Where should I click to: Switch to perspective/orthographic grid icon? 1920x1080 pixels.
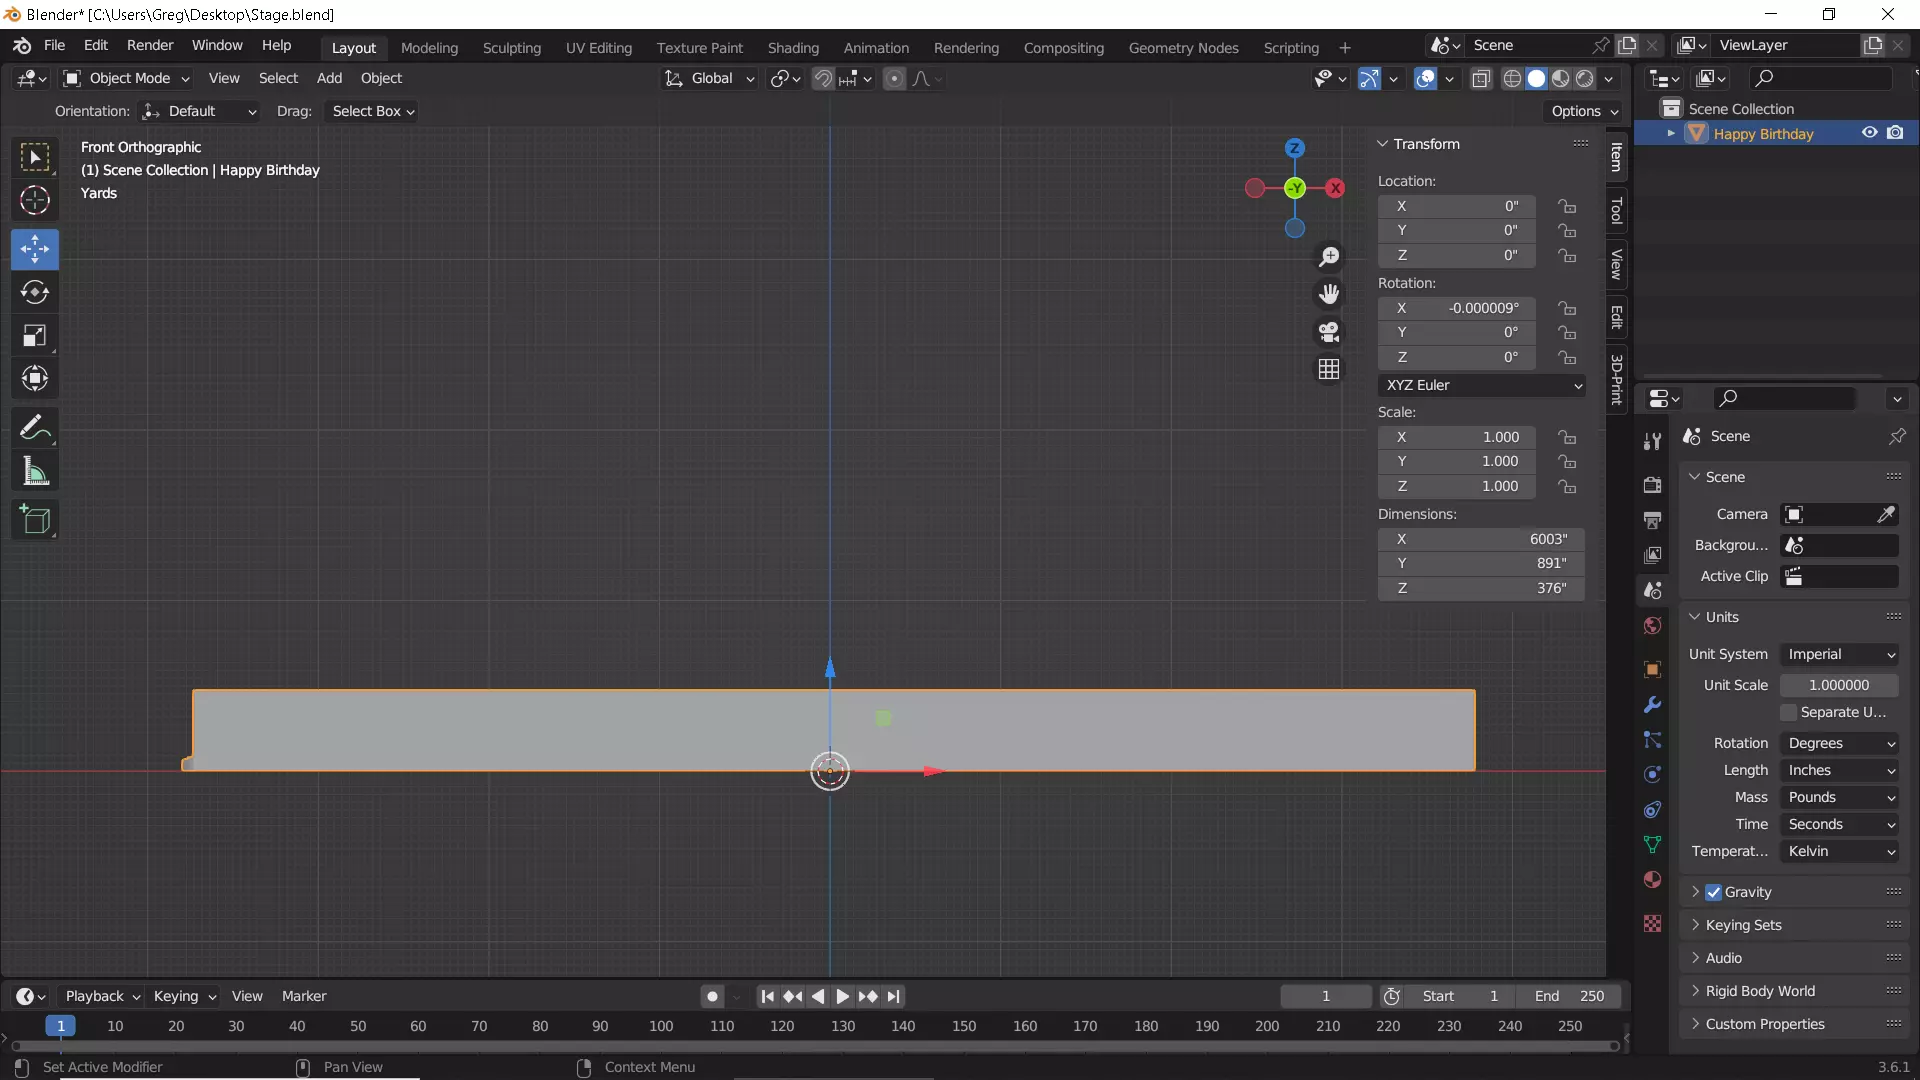(1329, 369)
